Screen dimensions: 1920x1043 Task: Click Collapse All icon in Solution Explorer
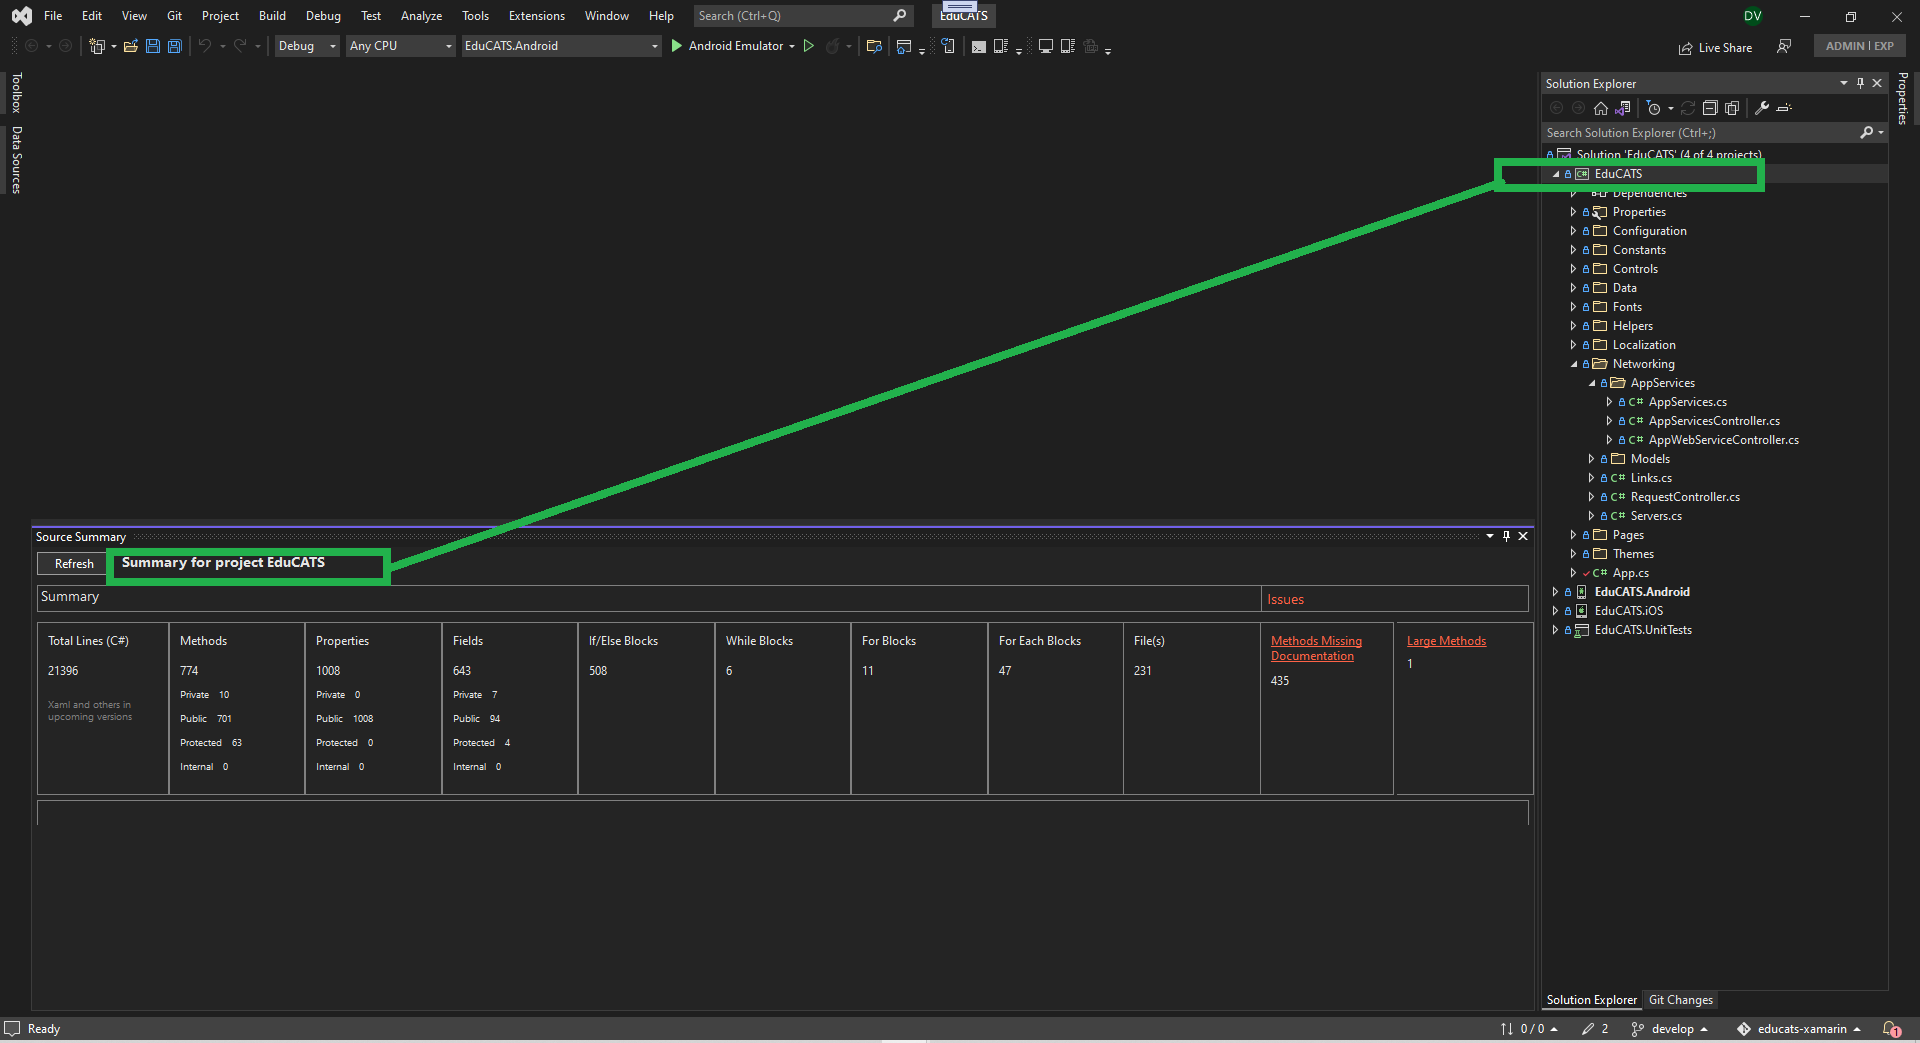pyautogui.click(x=1710, y=108)
